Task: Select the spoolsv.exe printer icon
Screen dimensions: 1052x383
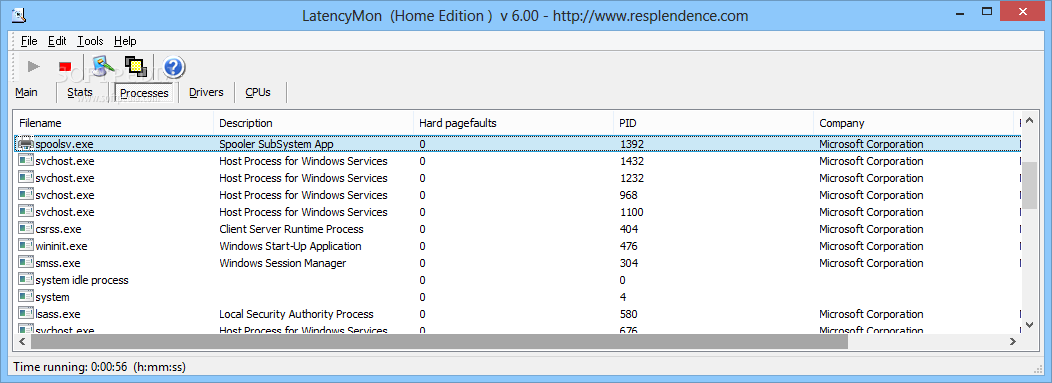Action: tap(26, 144)
